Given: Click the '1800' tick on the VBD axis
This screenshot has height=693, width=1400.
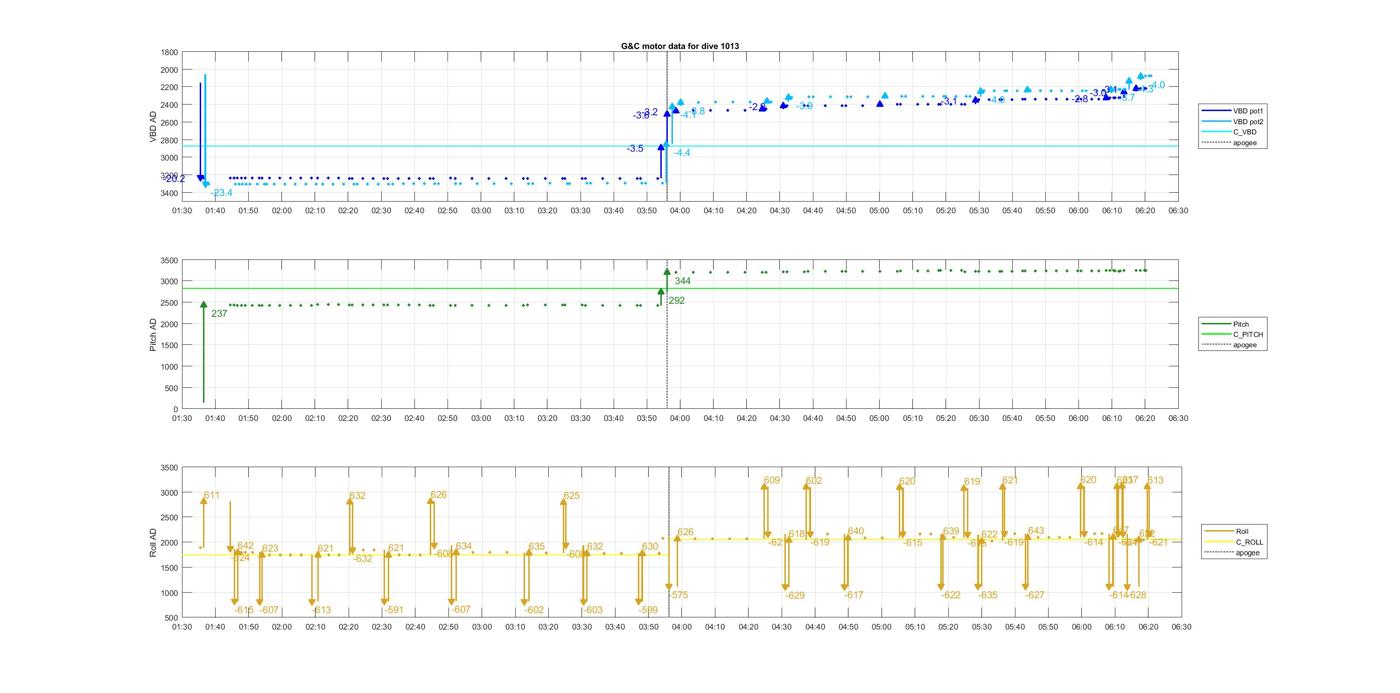Looking at the screenshot, I should pos(169,52).
